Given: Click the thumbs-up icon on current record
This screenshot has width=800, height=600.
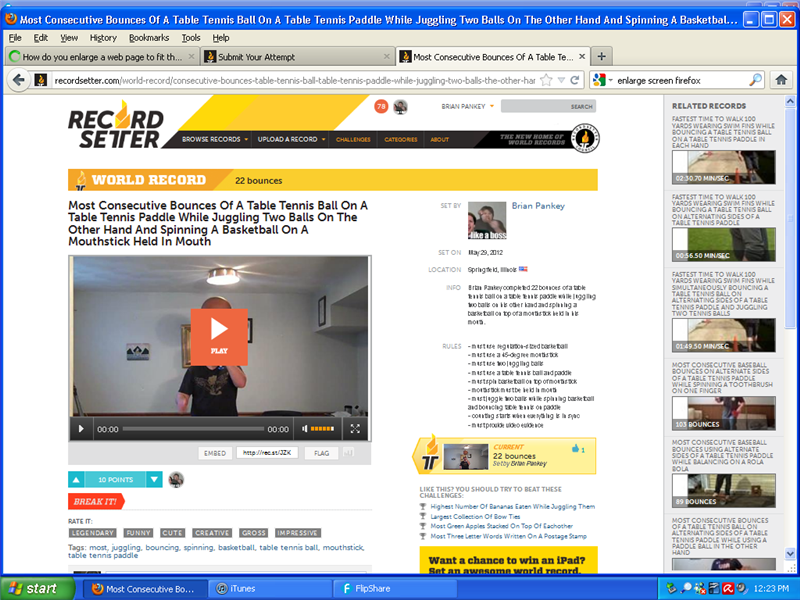Looking at the screenshot, I should [576, 448].
